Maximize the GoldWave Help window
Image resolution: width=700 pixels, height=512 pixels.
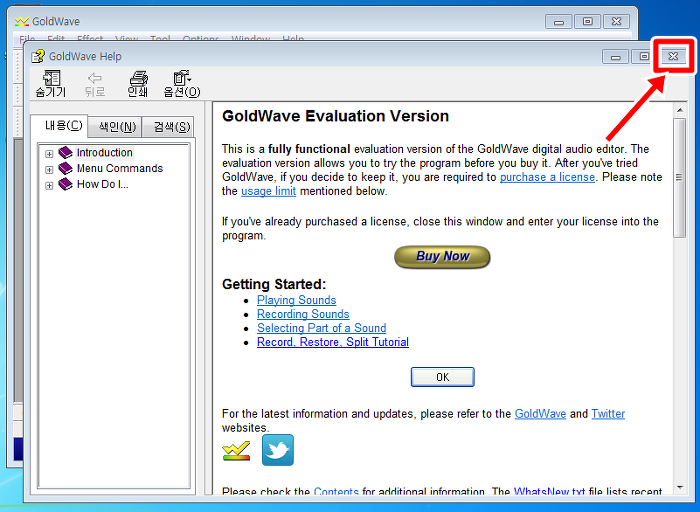click(x=643, y=56)
